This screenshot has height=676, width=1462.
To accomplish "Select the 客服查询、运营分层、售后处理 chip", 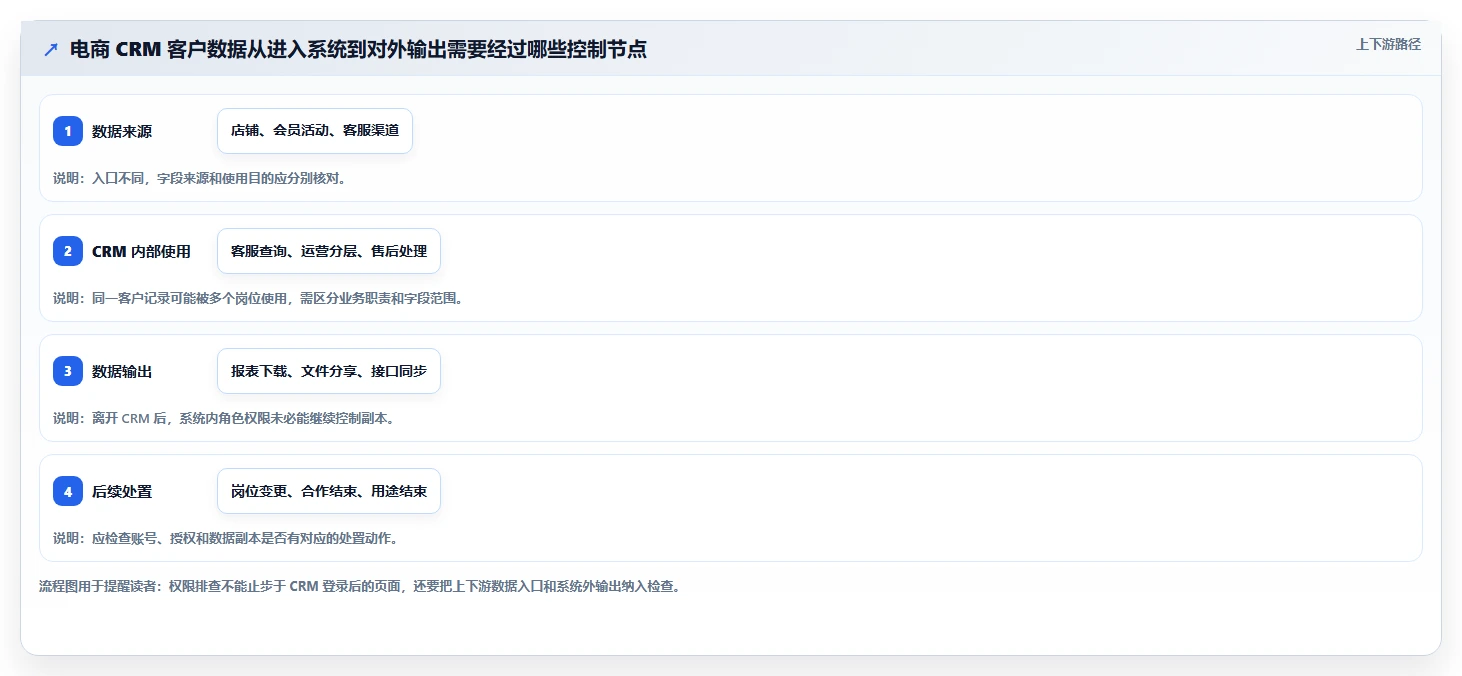I will 329,251.
